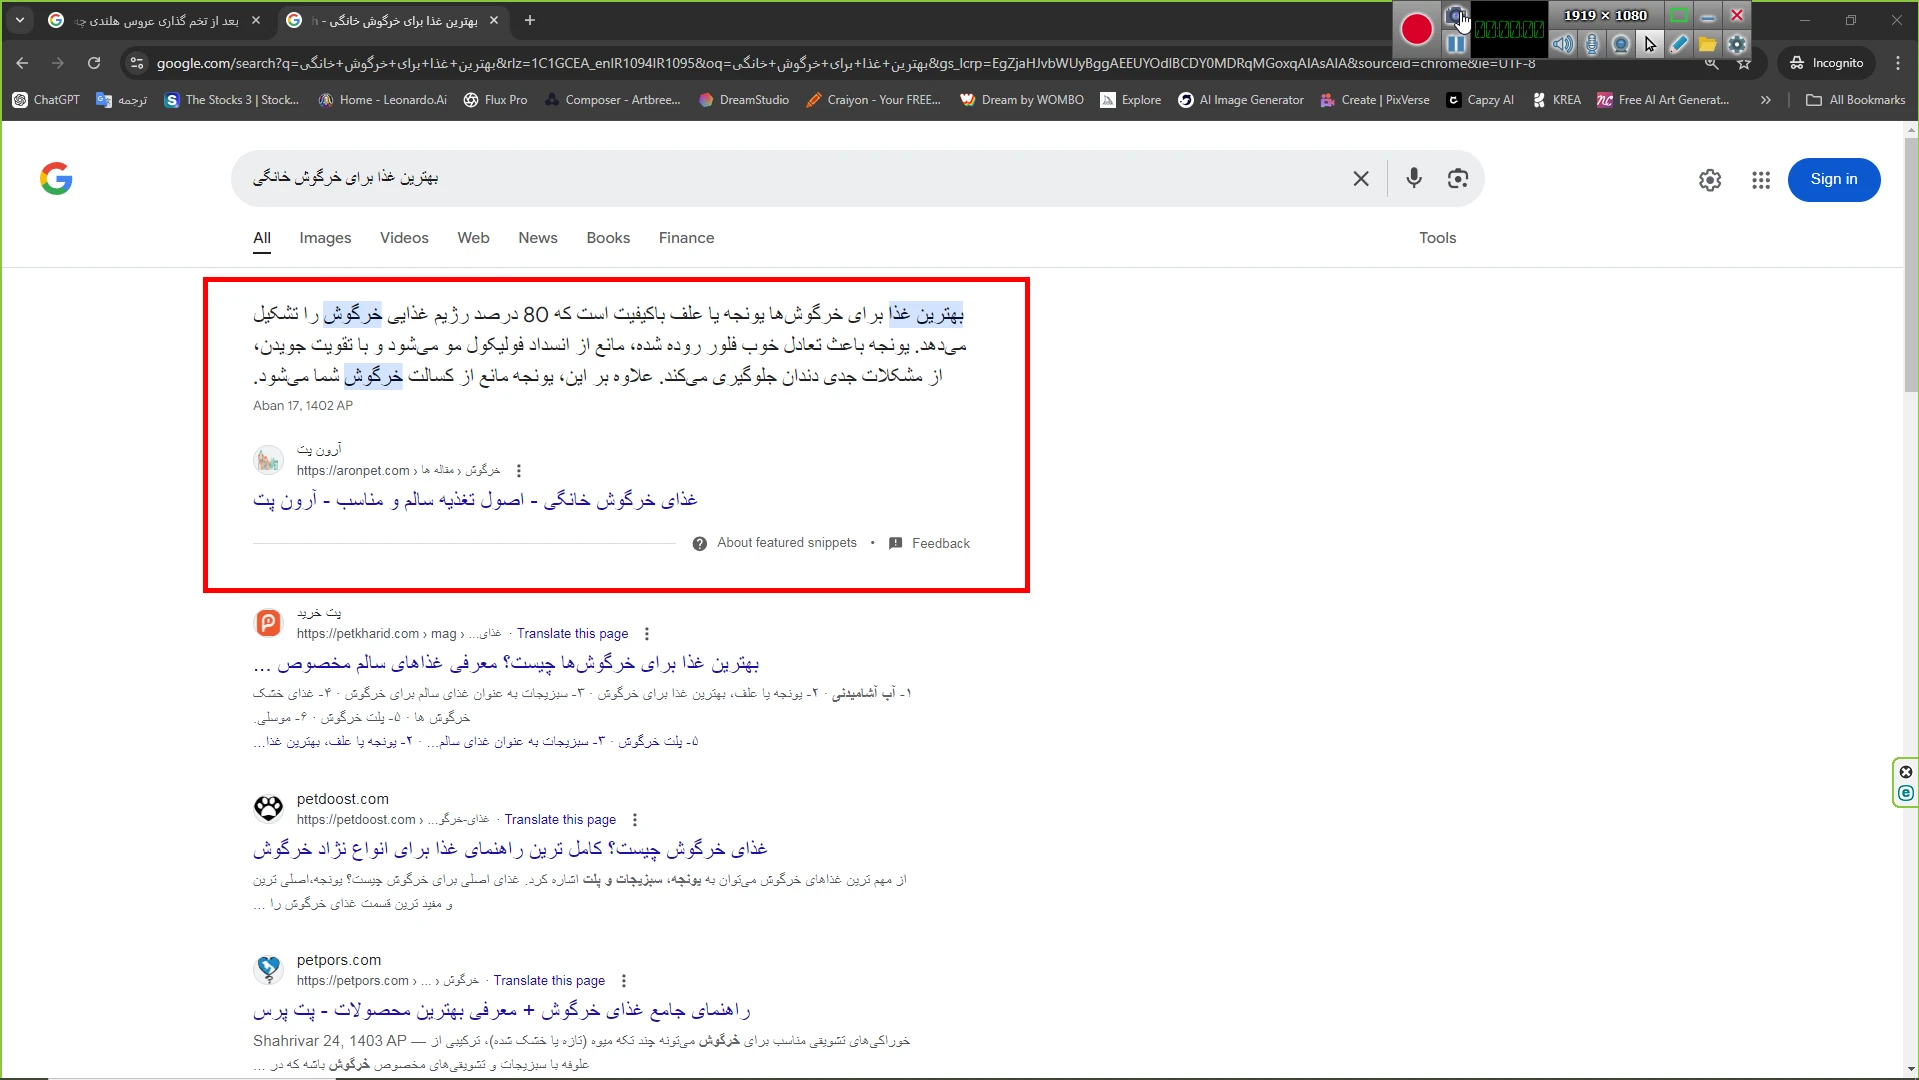Click the recorder's webcam icon
The height and width of the screenshot is (1080, 1919).
point(1621,44)
